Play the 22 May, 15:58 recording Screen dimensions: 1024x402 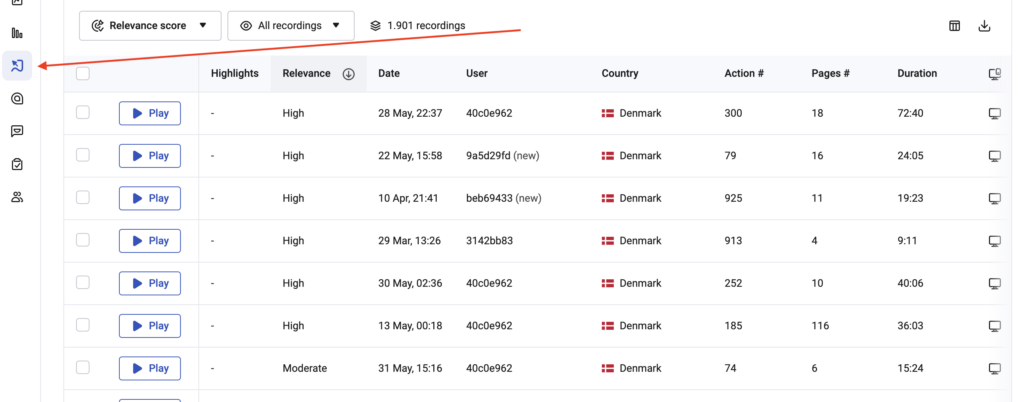coord(150,156)
